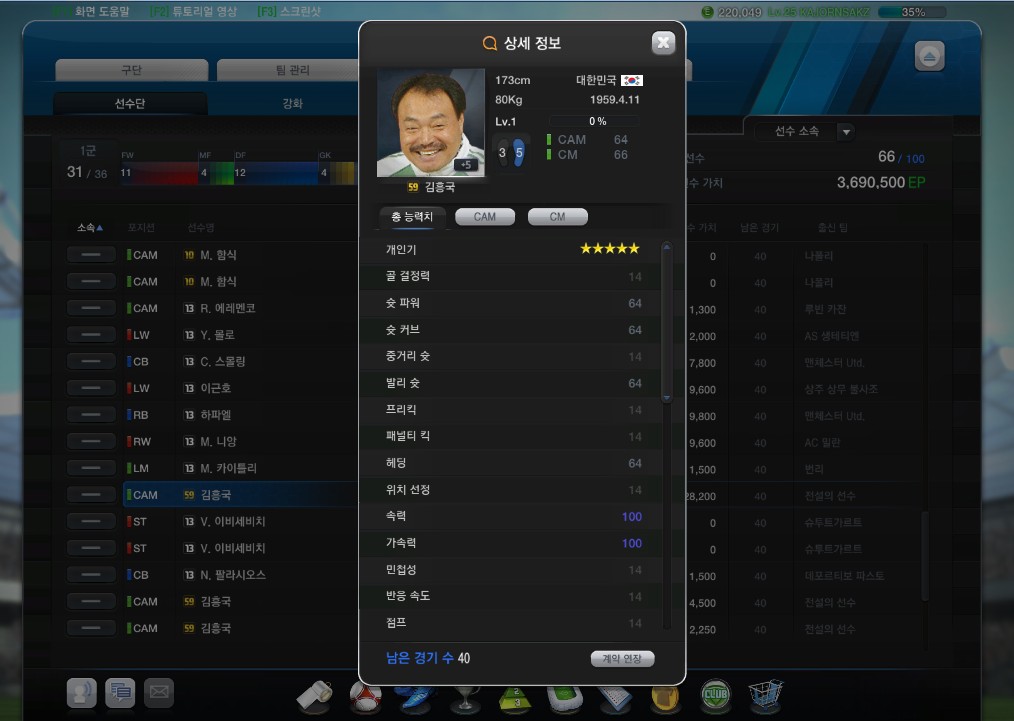Sort by the 선수명 column header

tap(200, 228)
